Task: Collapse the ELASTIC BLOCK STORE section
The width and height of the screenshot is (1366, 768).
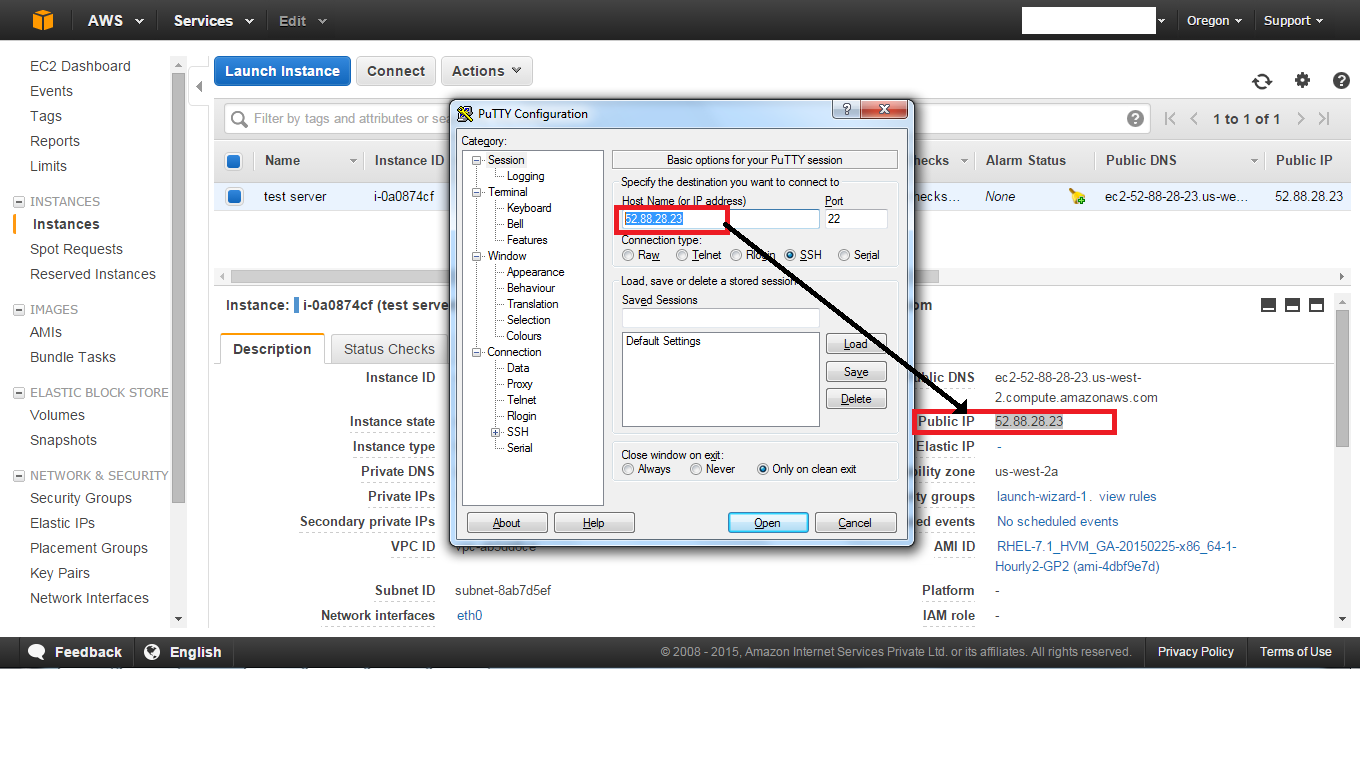Action: [18, 392]
